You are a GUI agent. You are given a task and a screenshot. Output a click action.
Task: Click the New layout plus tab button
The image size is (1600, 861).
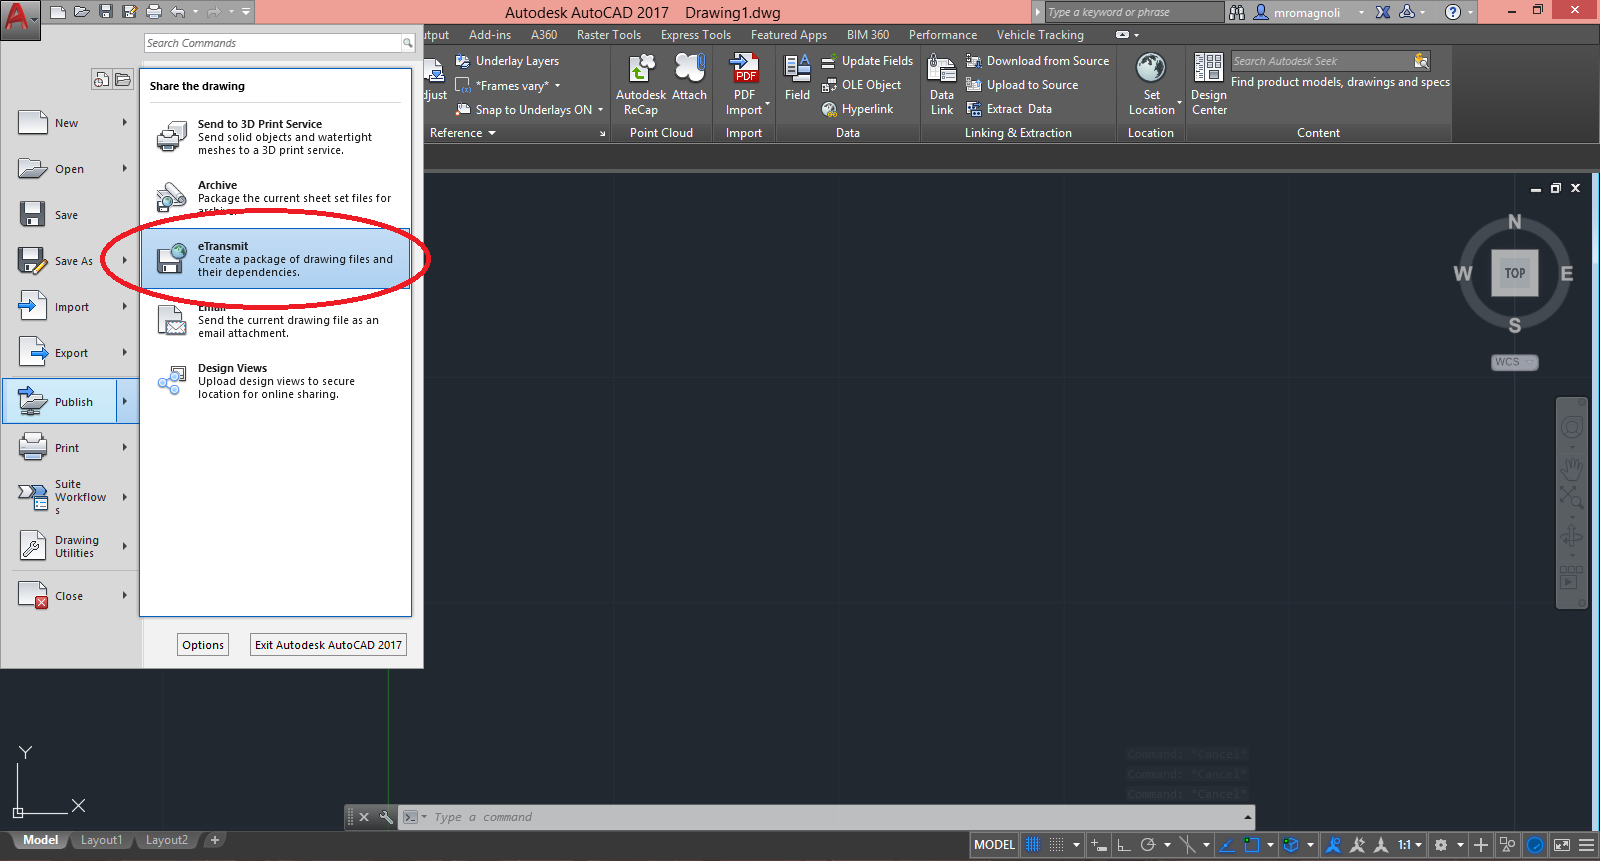[214, 840]
